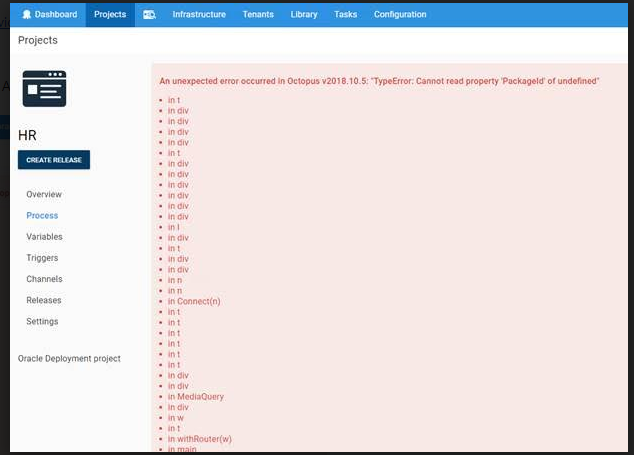Open Channels sidebar link
634x455 pixels.
(x=44, y=279)
